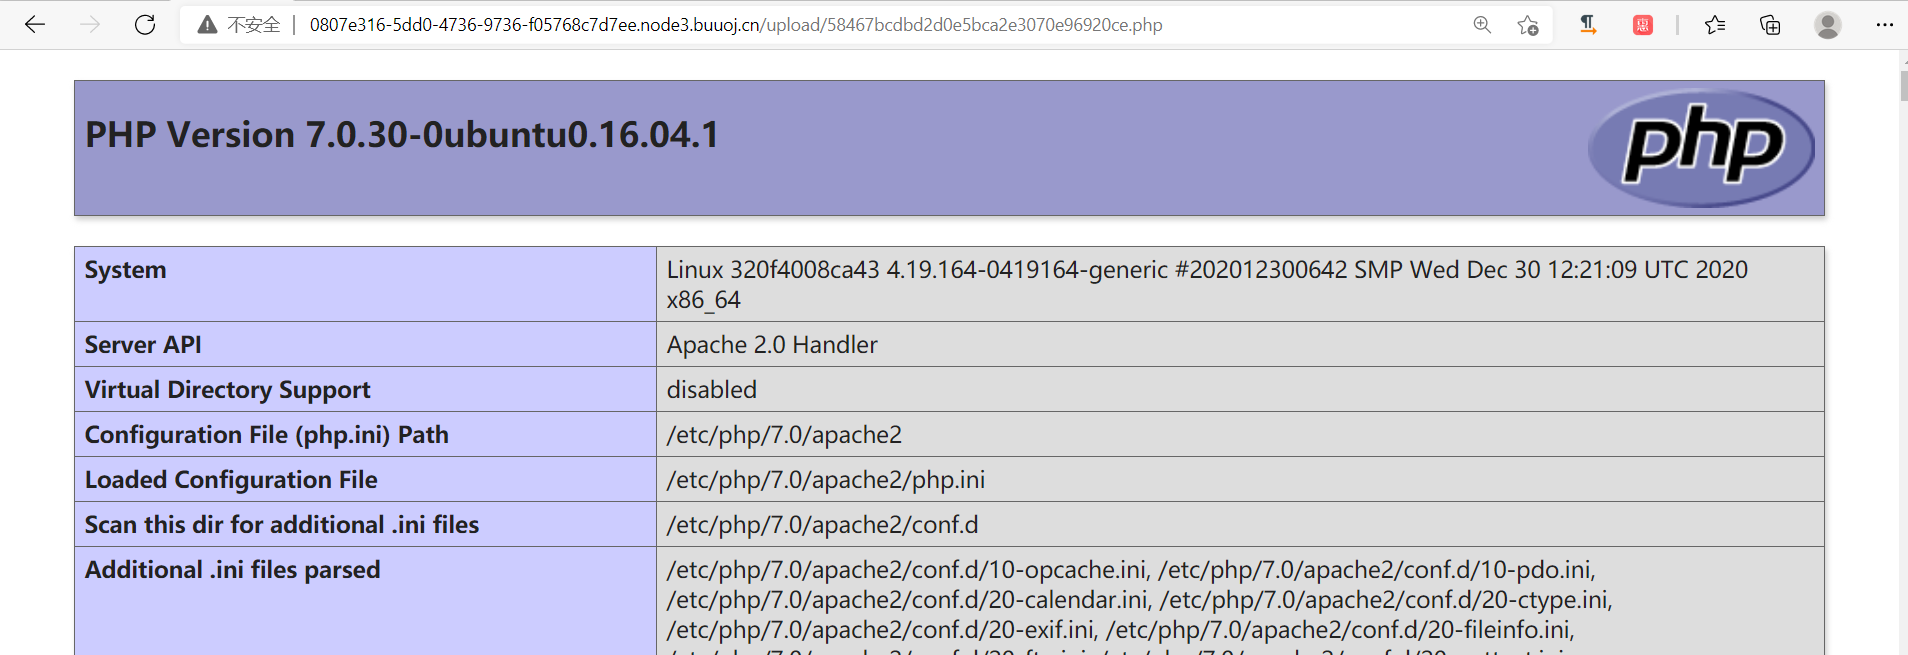Click the Loaded Configuration File label
Image resolution: width=1908 pixels, height=655 pixels.
coord(231,480)
